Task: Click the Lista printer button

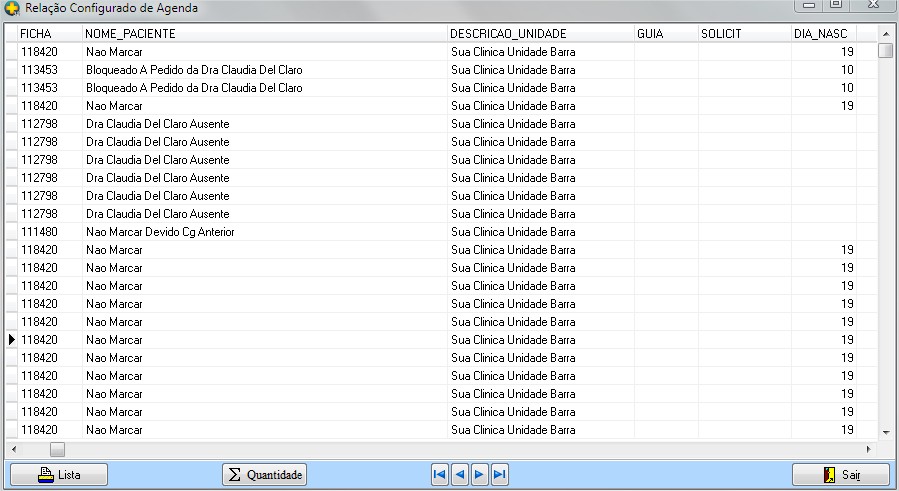Action: pyautogui.click(x=59, y=474)
